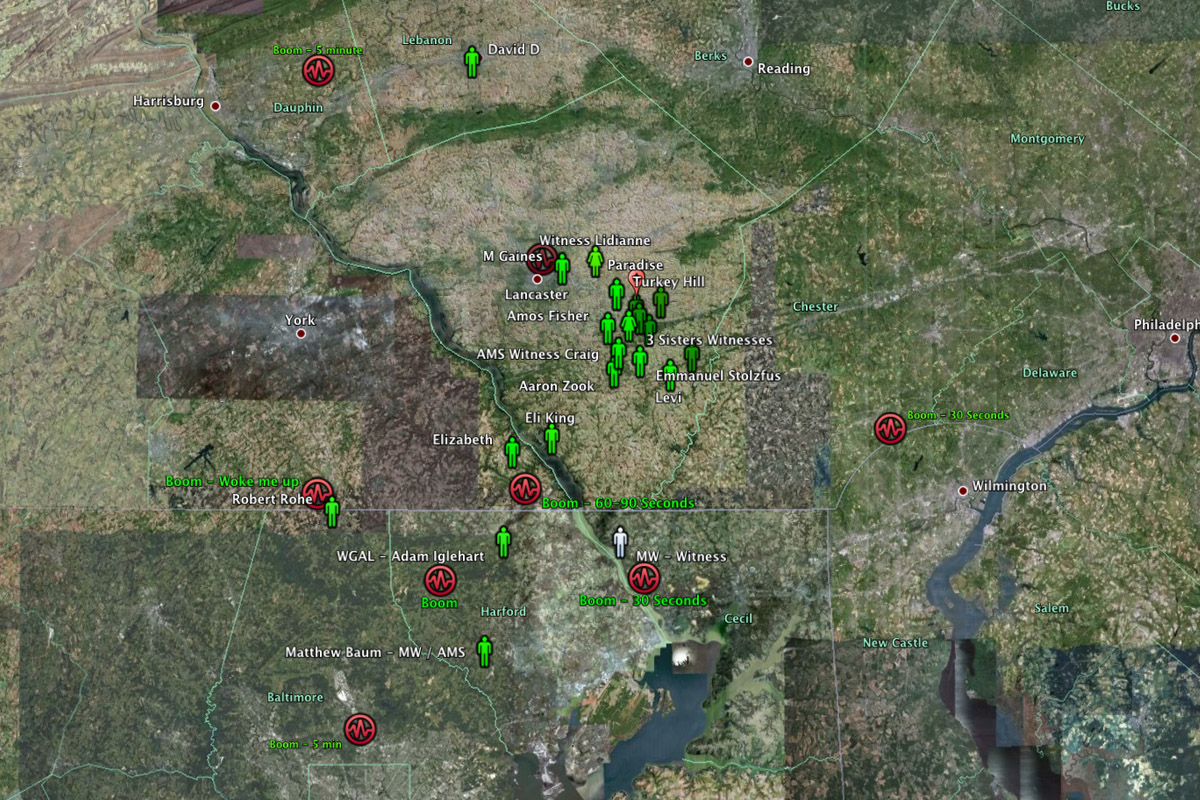
Task: Click the Boom 60-90 Seconds seismic marker
Action: [x=525, y=489]
